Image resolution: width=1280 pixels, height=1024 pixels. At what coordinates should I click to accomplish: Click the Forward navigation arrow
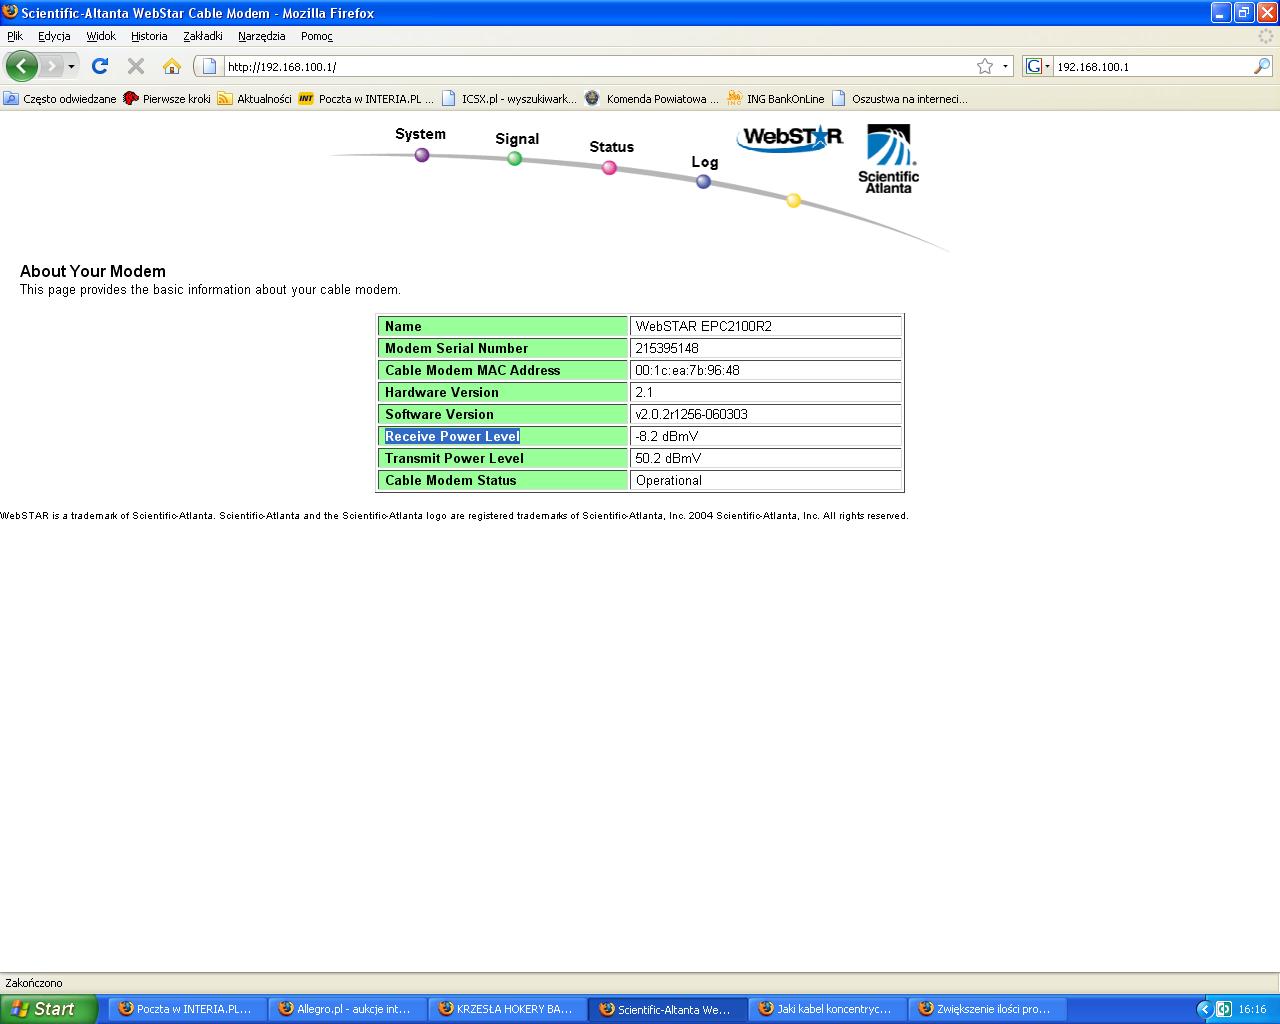pos(51,66)
